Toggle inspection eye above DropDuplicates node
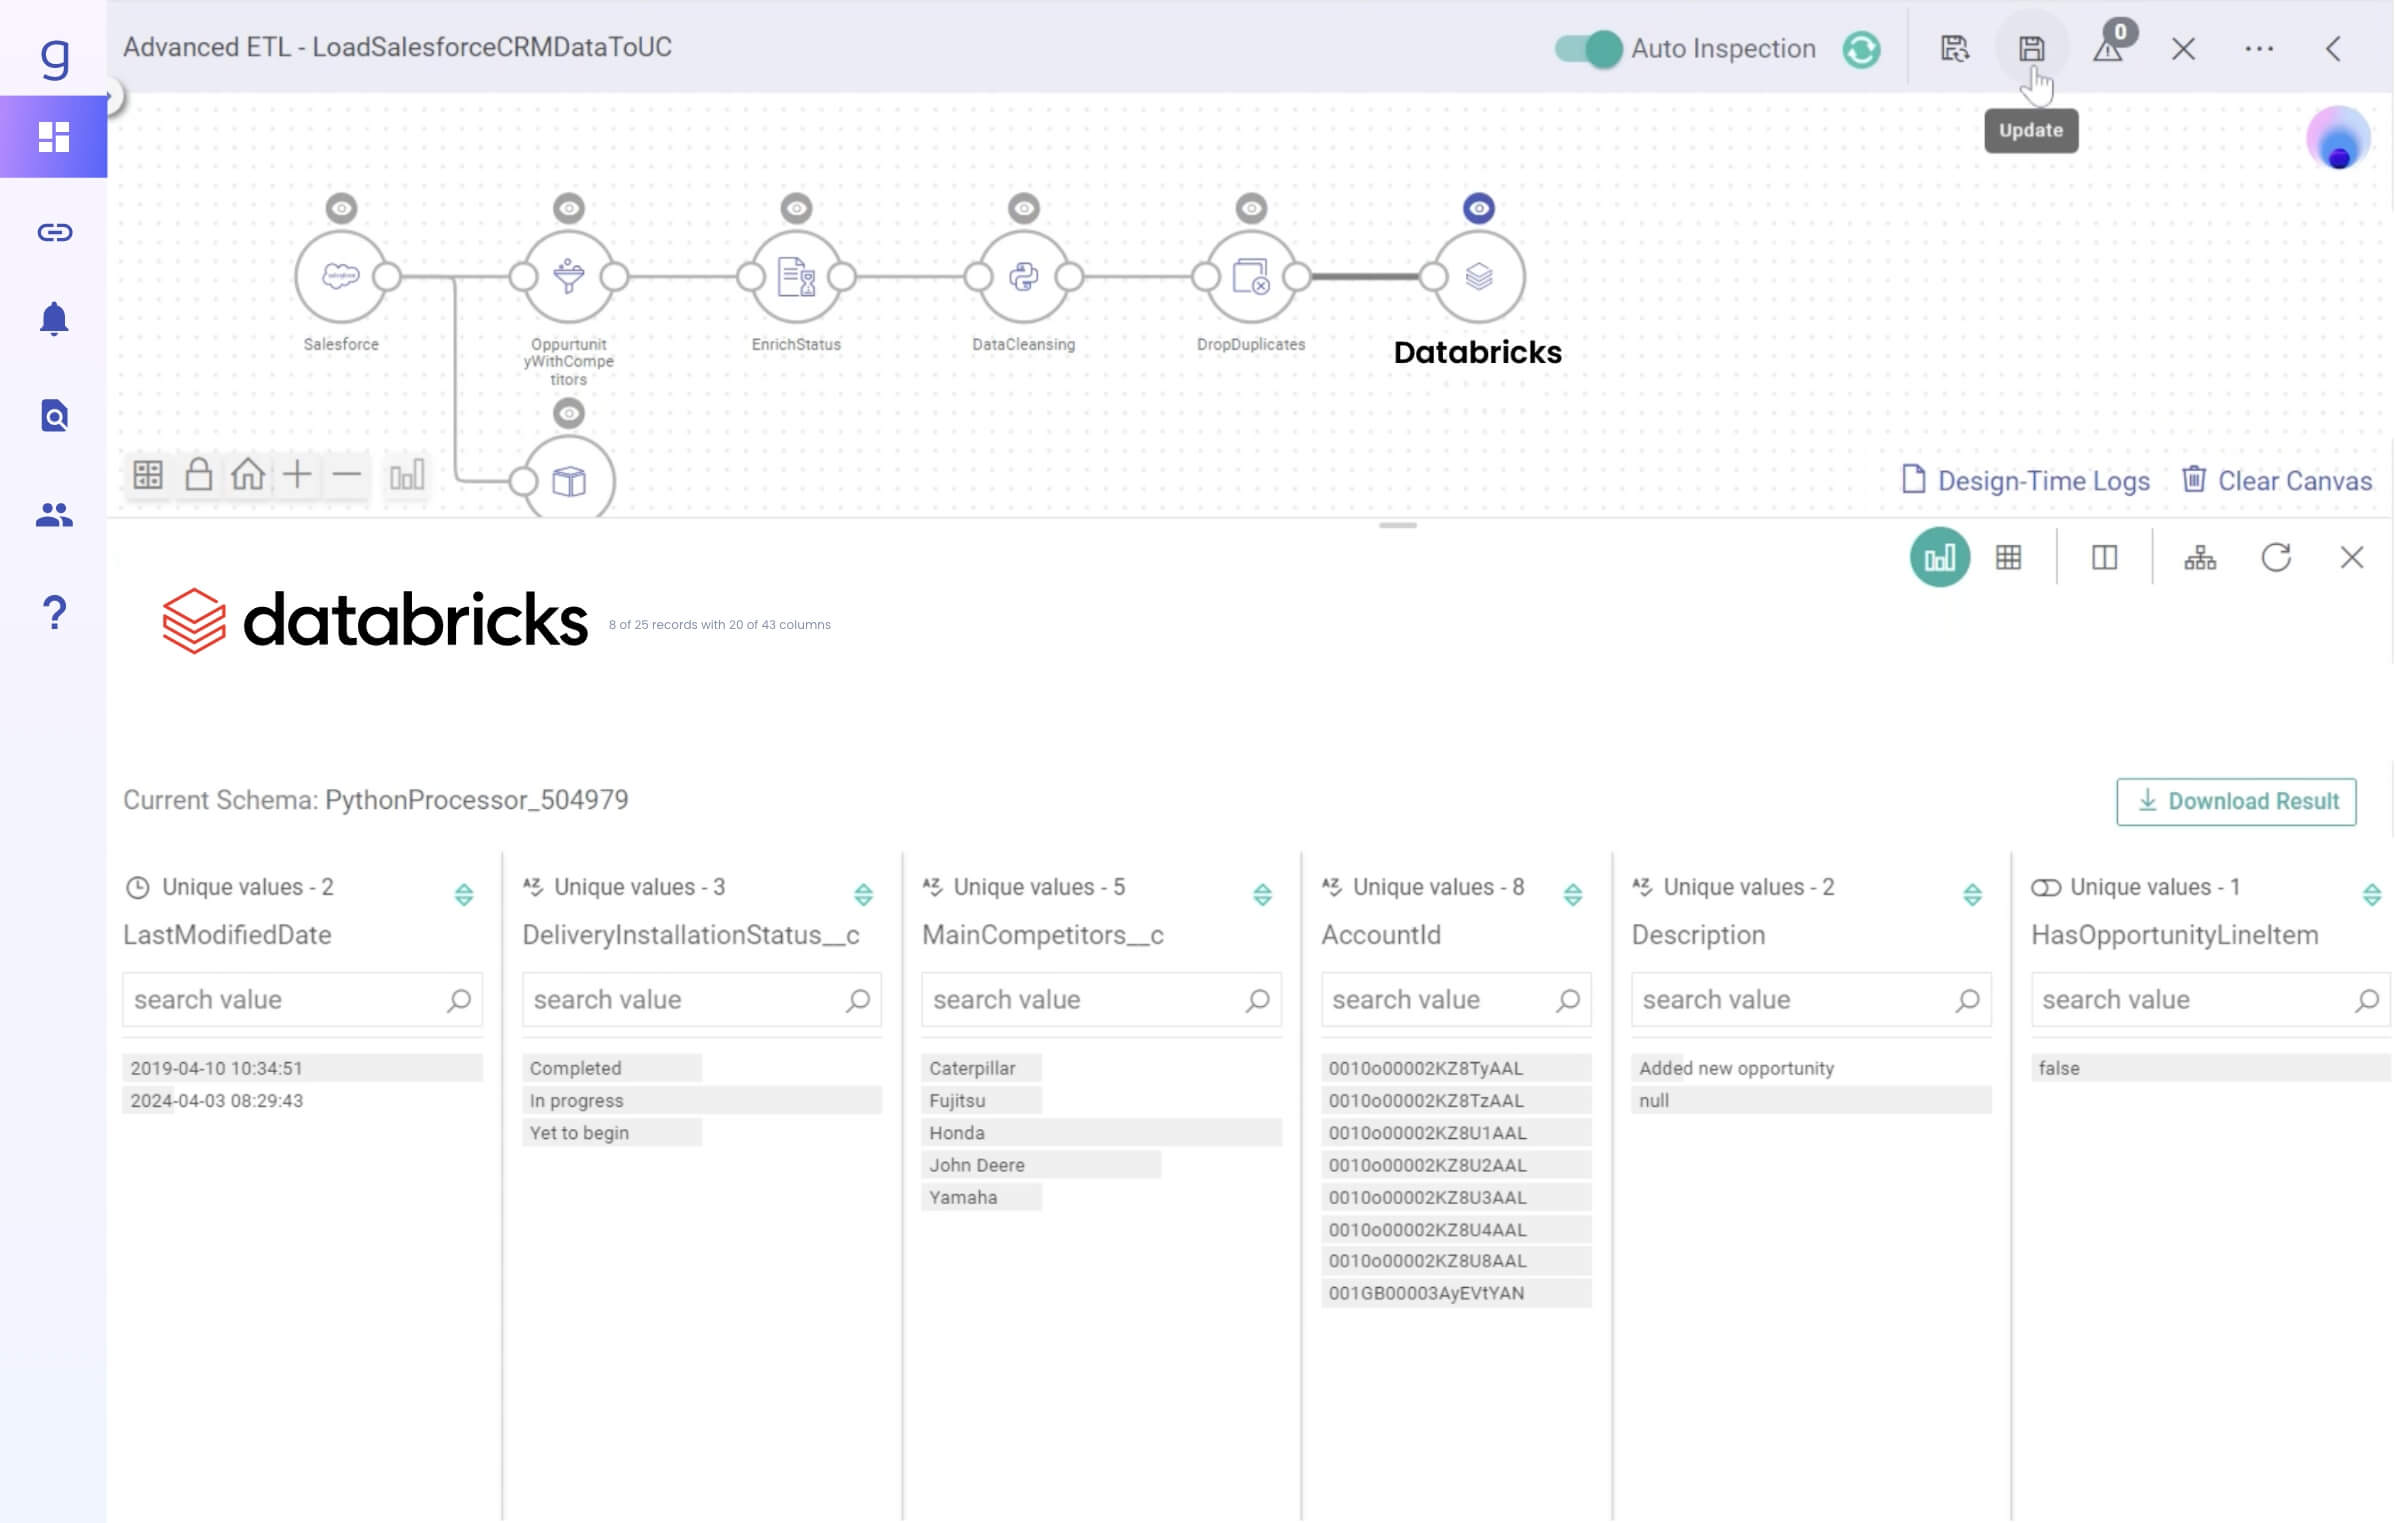Image resolution: width=2395 pixels, height=1523 pixels. (x=1251, y=208)
